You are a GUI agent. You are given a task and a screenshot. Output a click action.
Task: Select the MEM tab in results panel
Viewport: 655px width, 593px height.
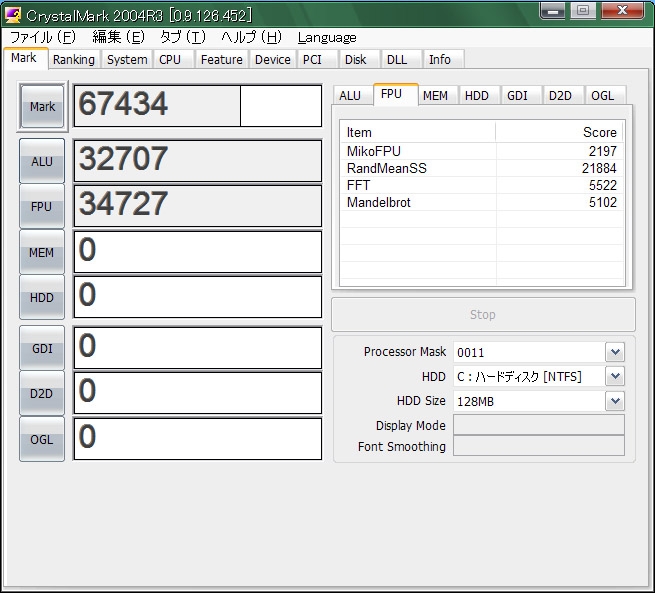point(435,96)
